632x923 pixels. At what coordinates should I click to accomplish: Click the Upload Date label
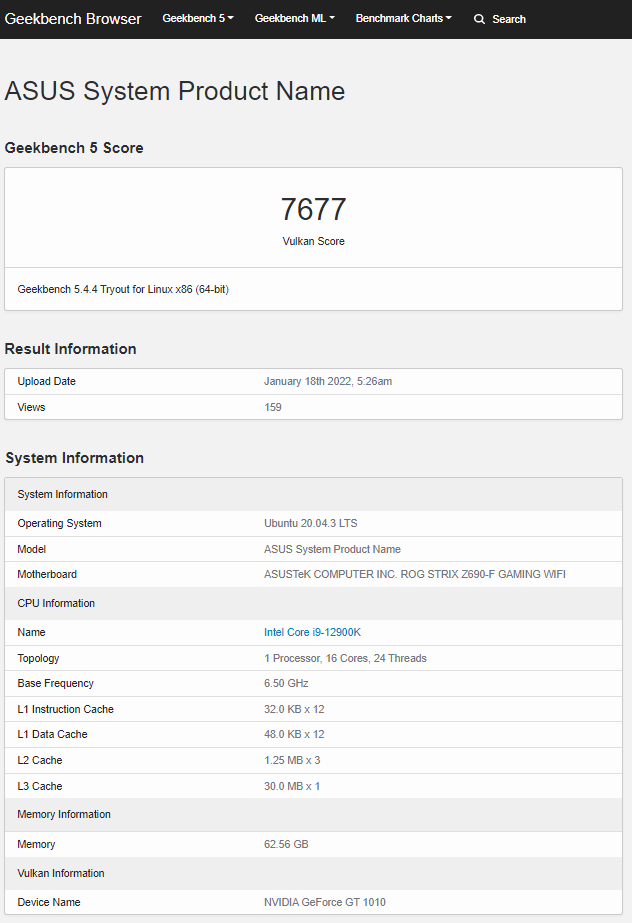[46, 381]
